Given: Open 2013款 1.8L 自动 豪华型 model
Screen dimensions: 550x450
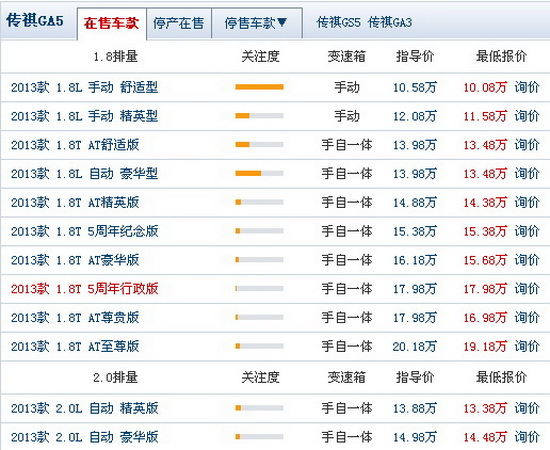Looking at the screenshot, I should click(85, 174).
